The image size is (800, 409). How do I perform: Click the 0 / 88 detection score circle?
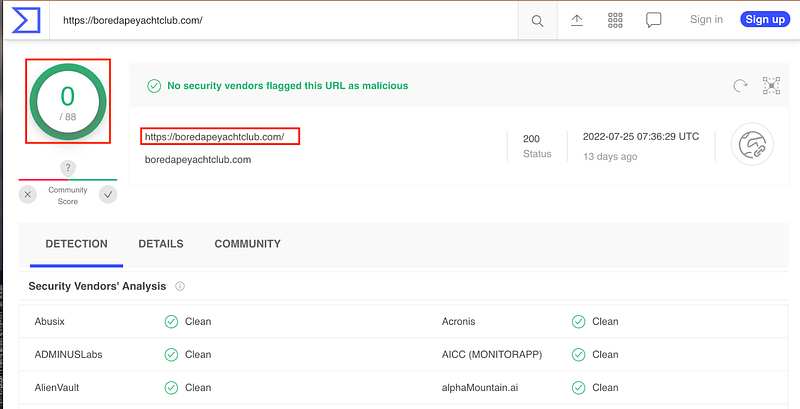click(68, 101)
